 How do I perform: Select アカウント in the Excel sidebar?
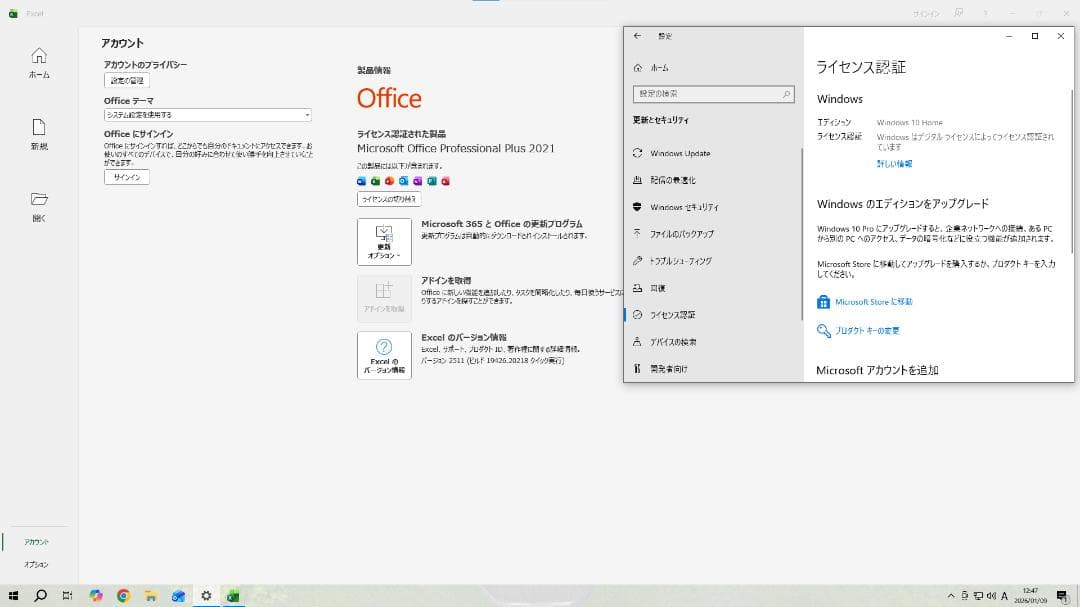point(37,542)
